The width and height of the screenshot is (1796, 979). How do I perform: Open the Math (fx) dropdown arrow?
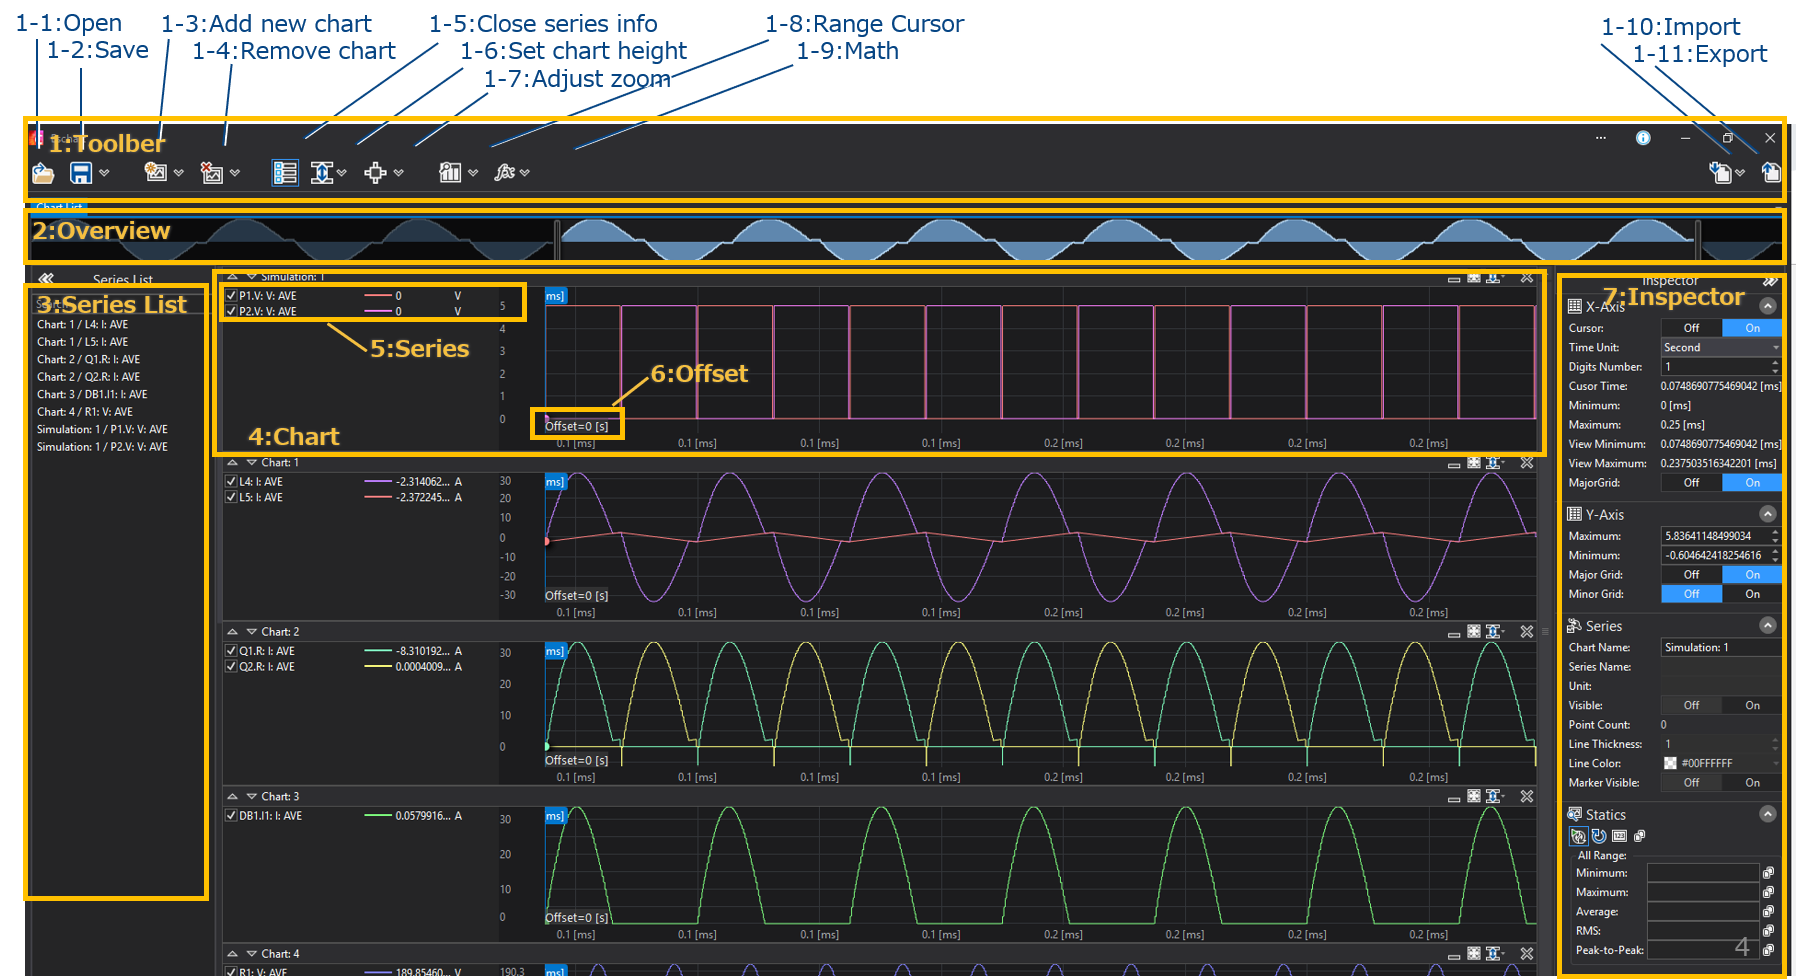525,173
